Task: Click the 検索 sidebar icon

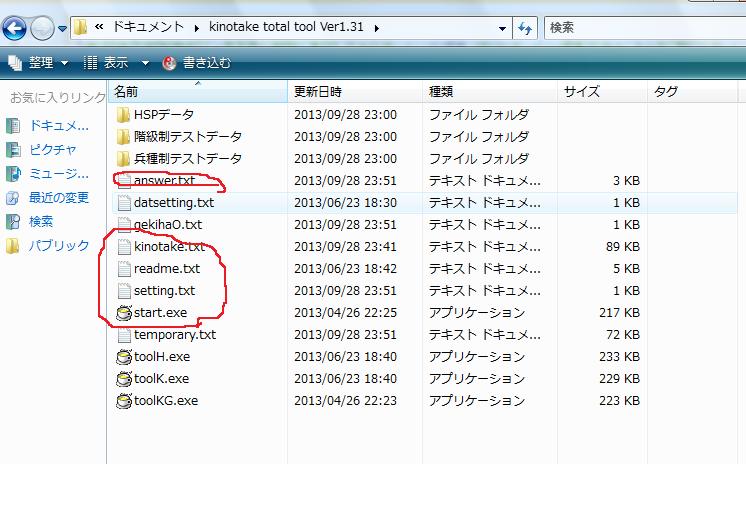Action: pos(13,222)
